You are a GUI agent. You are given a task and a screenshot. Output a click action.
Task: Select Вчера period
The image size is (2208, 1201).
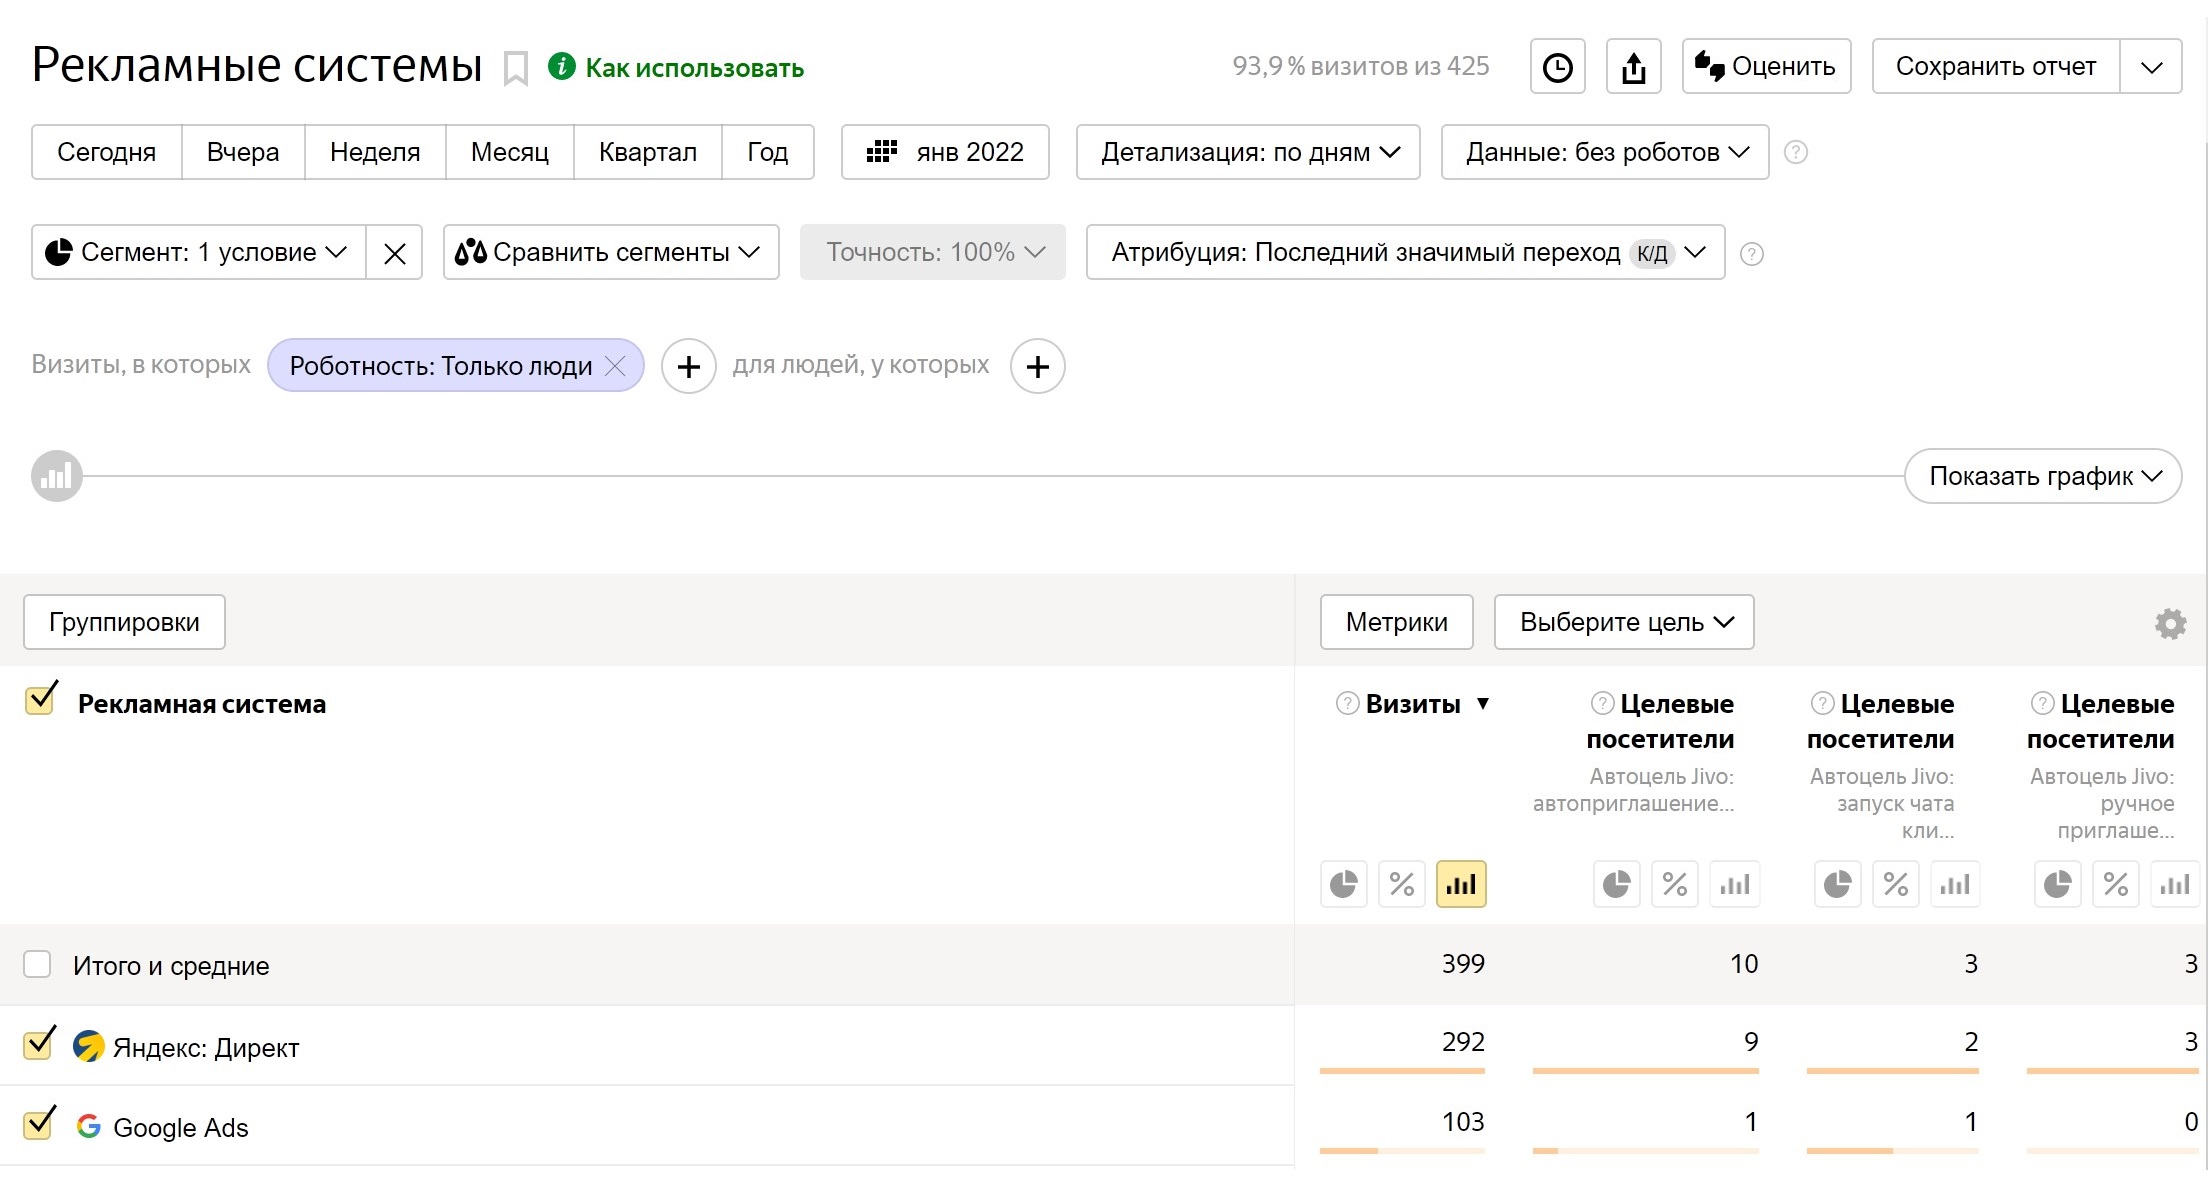click(x=243, y=152)
